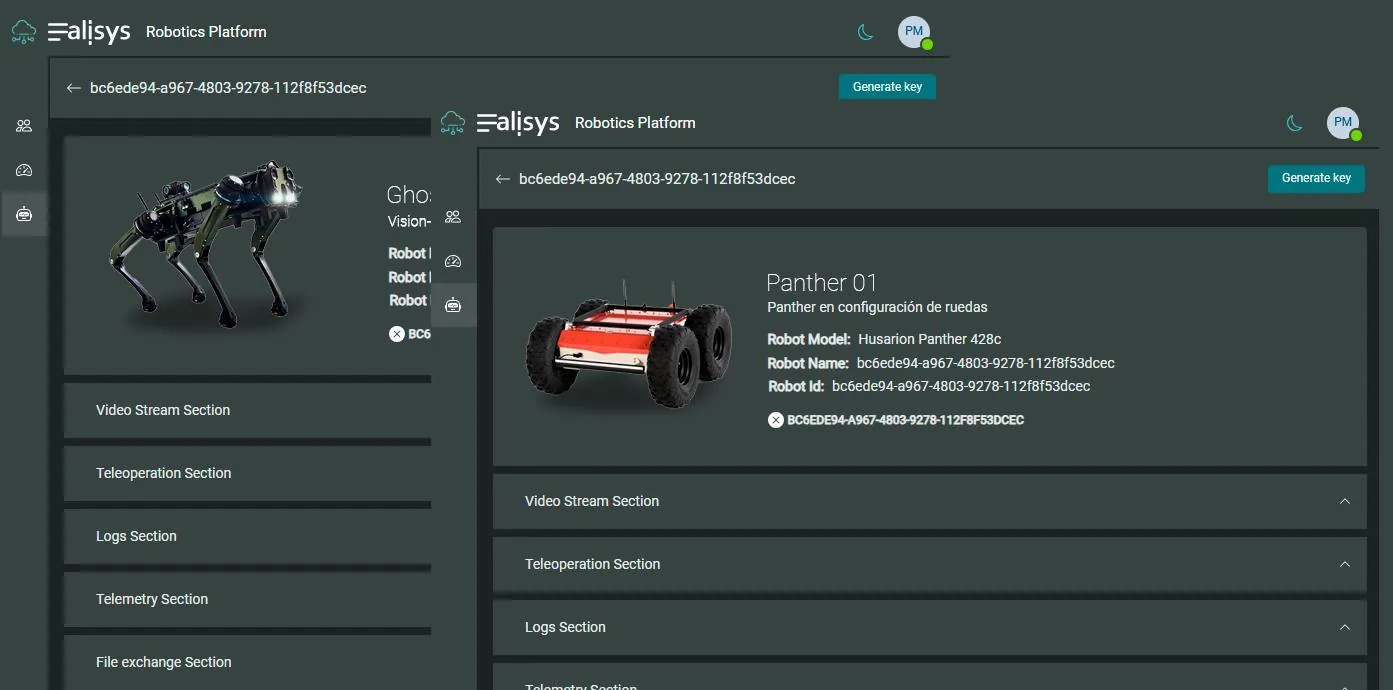Open File exchange Section in the back window
This screenshot has height=690, width=1393.
pyautogui.click(x=248, y=662)
